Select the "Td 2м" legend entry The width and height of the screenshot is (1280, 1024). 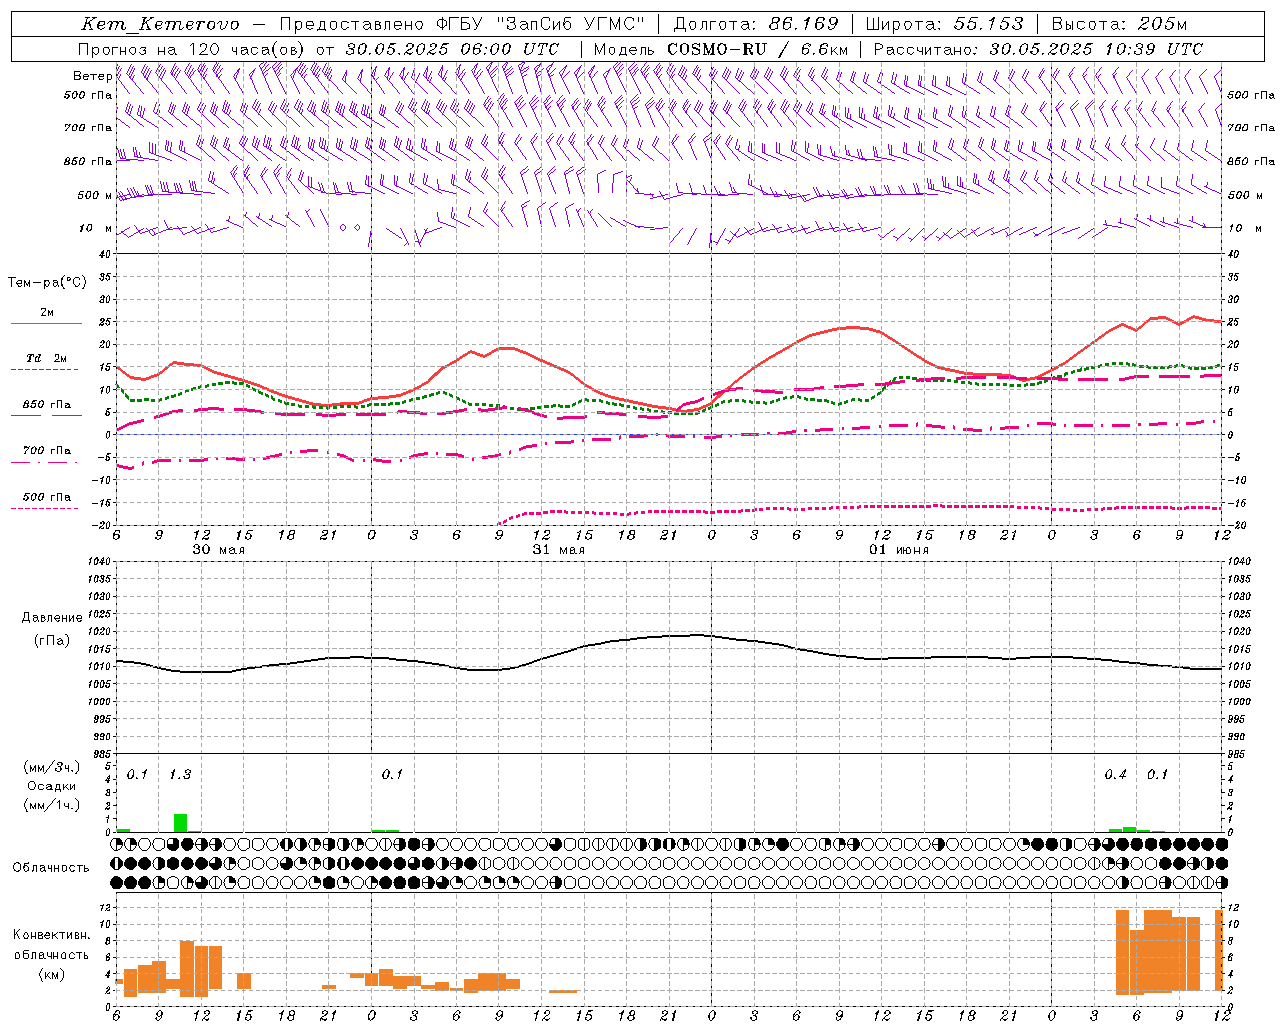(46, 358)
